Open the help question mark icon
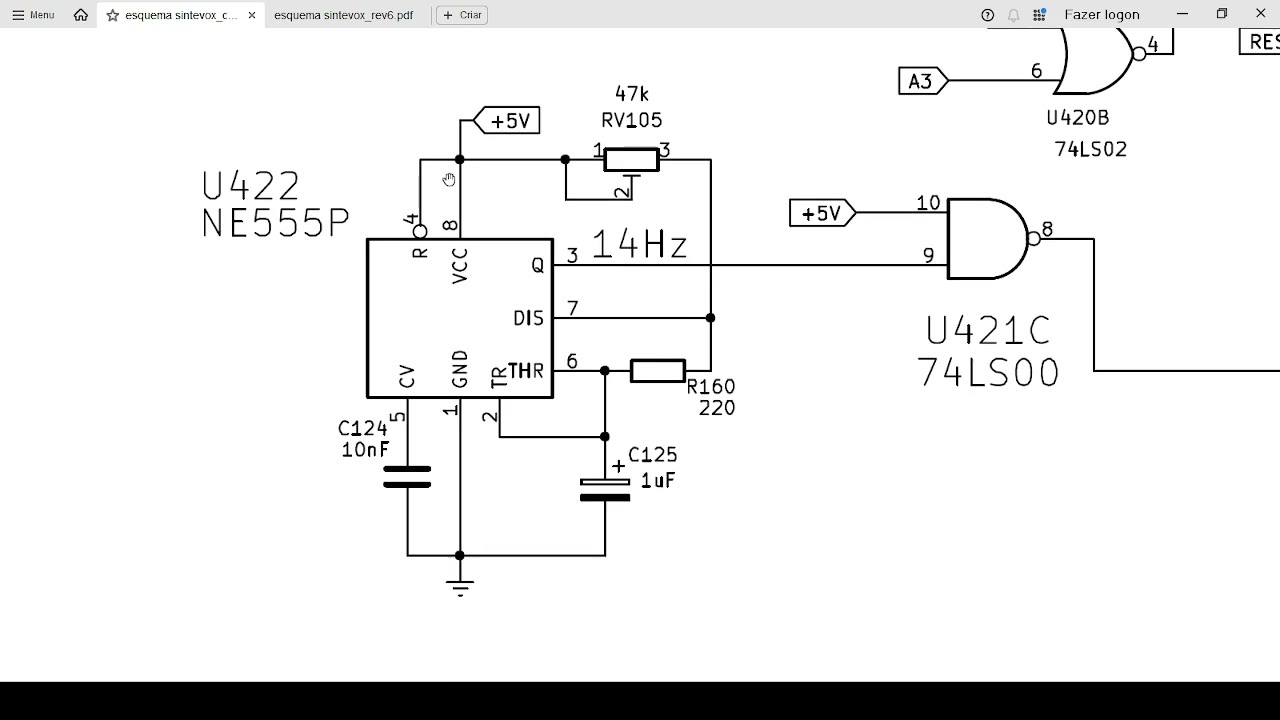 [988, 15]
